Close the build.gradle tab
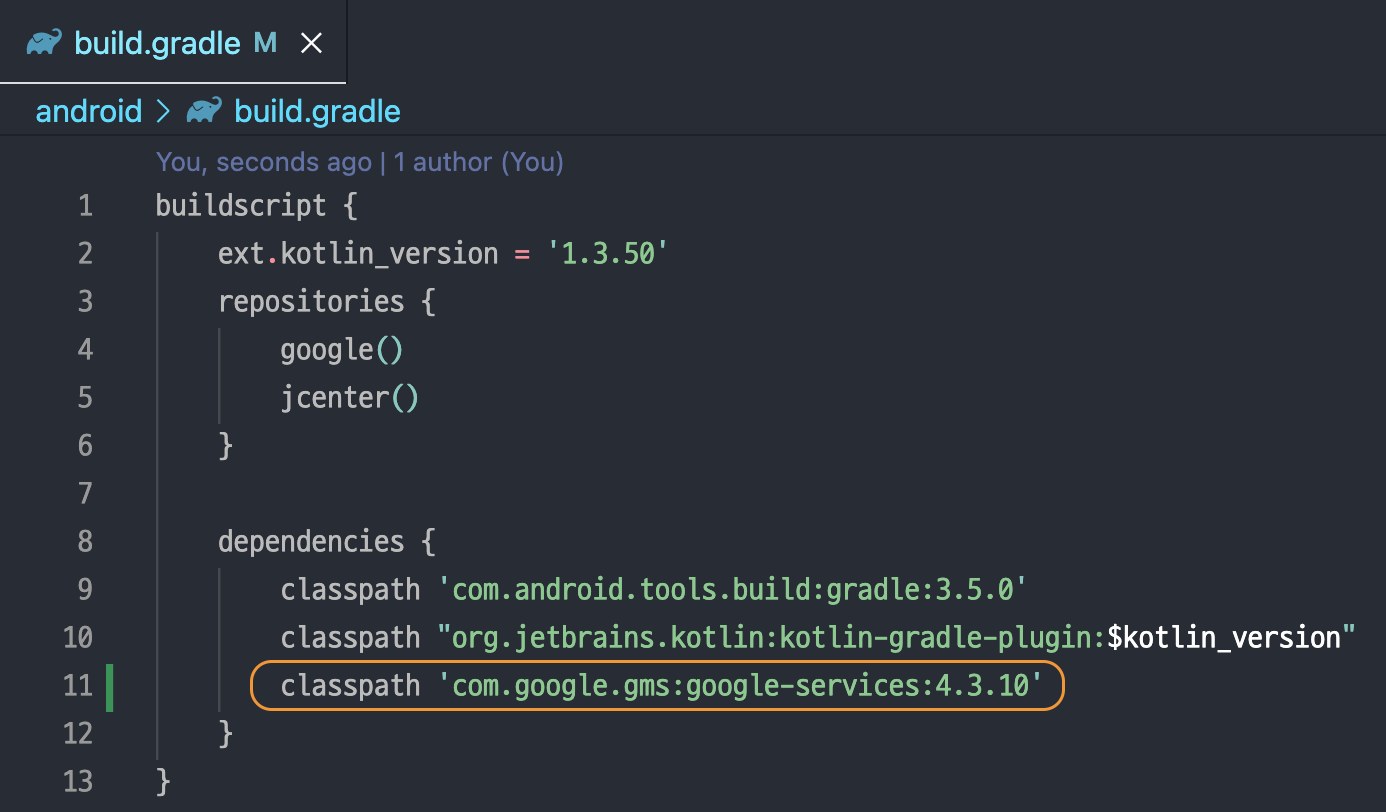This screenshot has height=812, width=1386. [312, 43]
